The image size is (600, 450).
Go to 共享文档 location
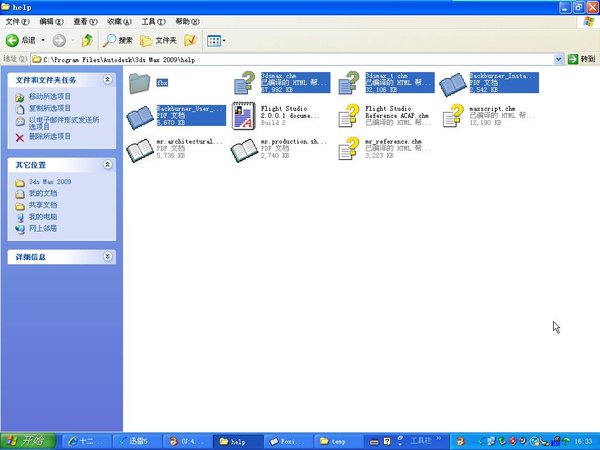click(x=43, y=205)
